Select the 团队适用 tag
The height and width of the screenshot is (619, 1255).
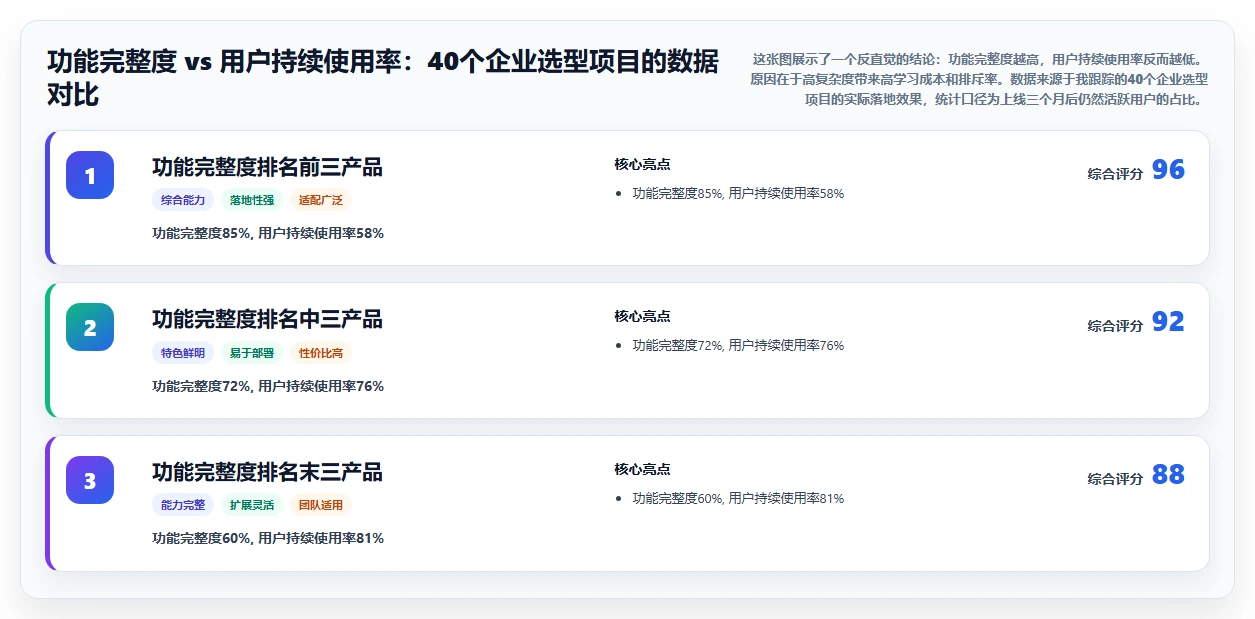(x=321, y=505)
